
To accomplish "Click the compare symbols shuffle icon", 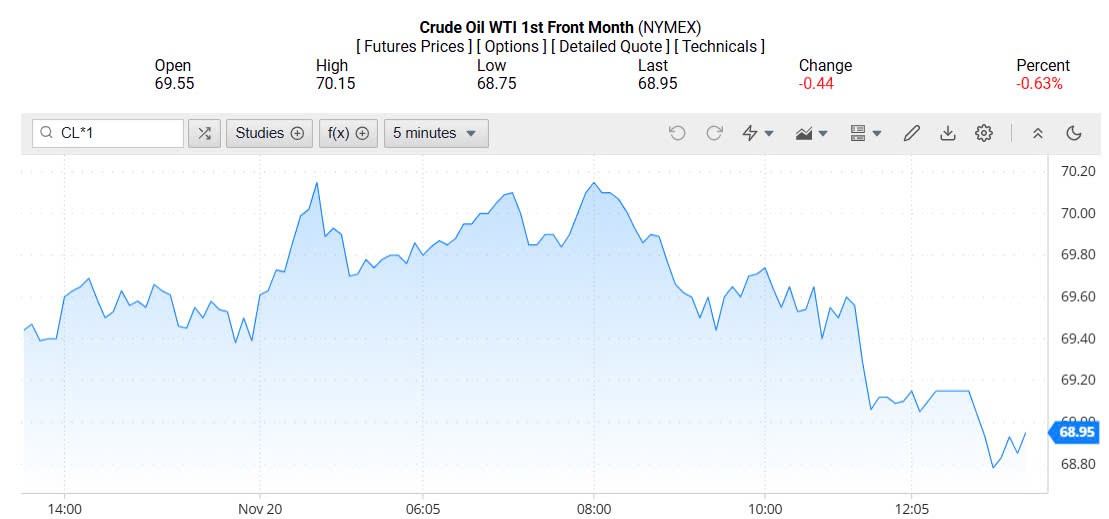I will [204, 133].
